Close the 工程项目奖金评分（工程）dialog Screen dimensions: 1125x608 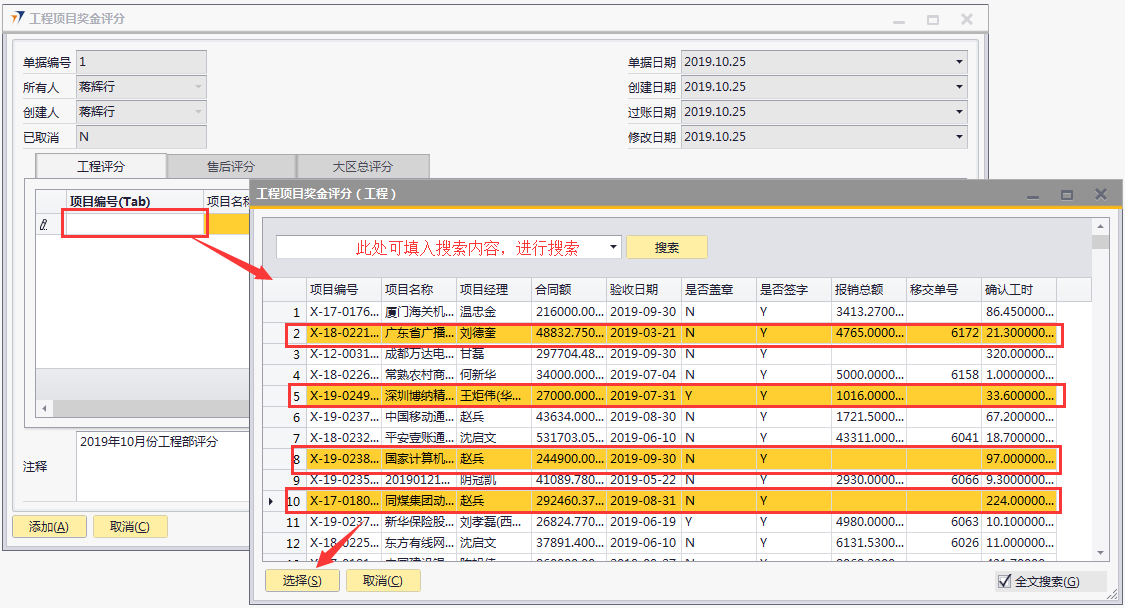1100,194
